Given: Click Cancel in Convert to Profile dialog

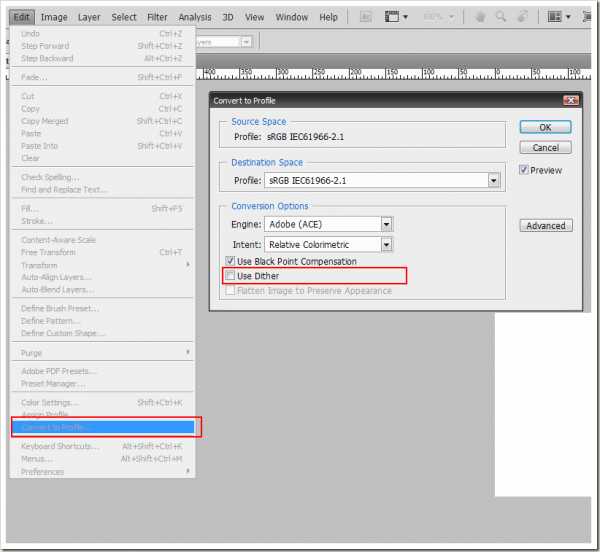Looking at the screenshot, I should pos(545,148).
